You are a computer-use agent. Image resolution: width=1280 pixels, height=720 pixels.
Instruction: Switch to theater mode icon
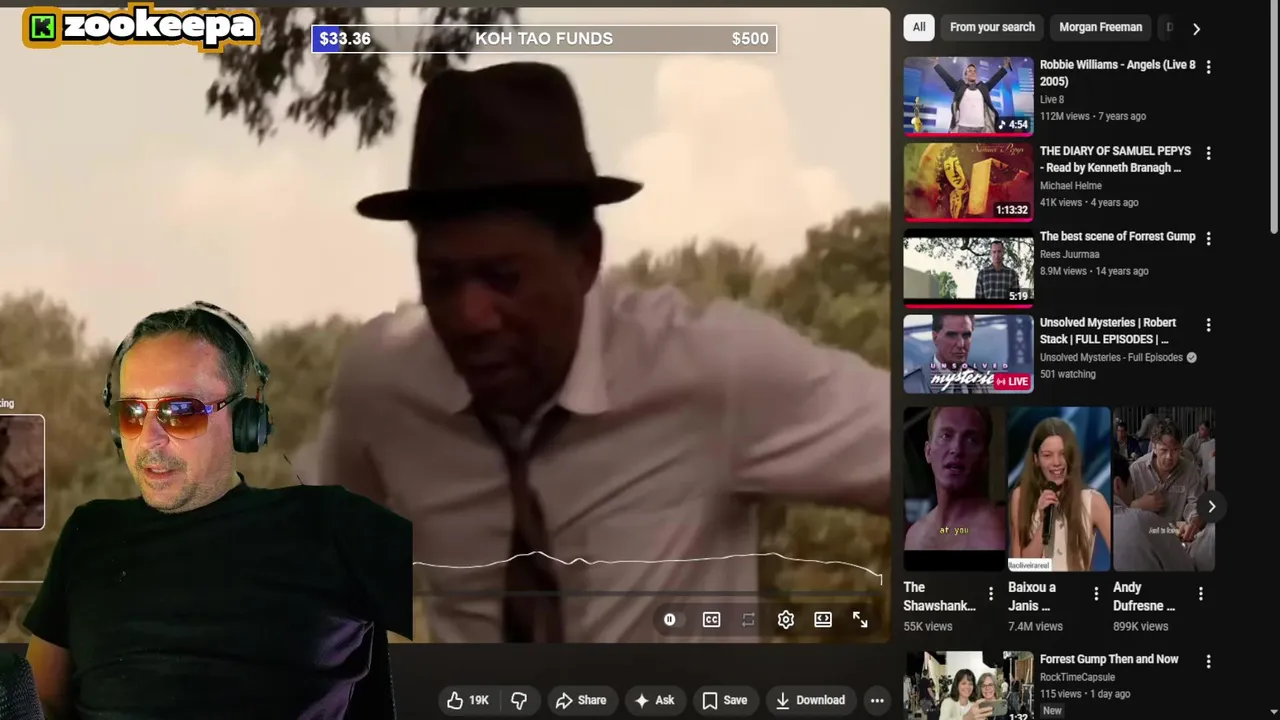[823, 620]
